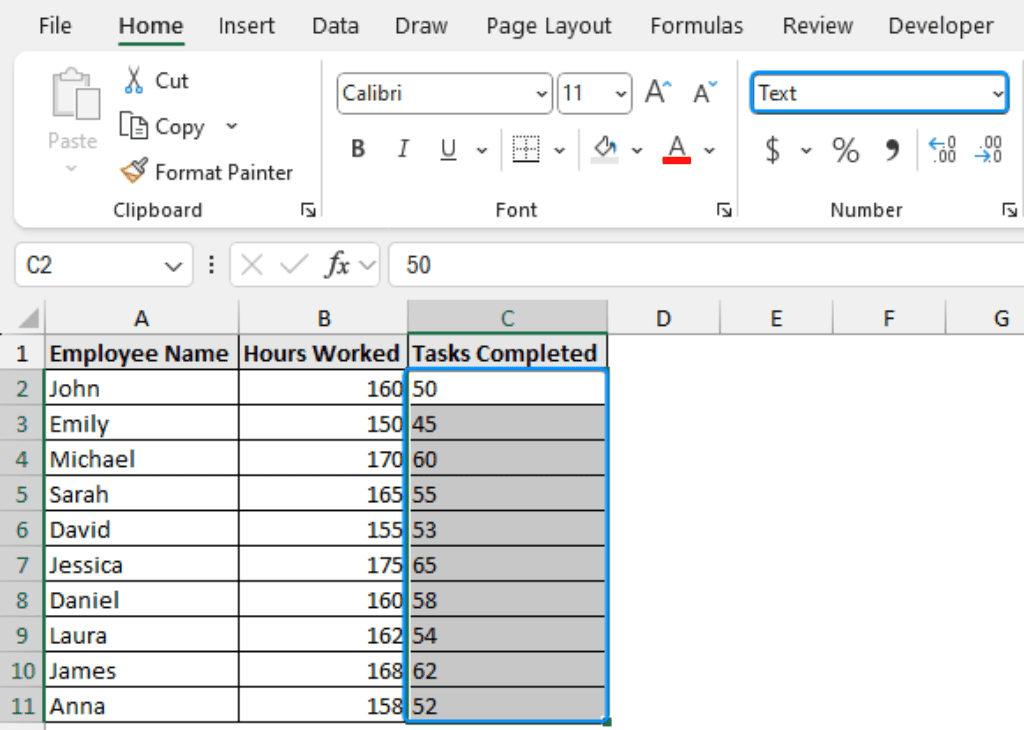
Task: Toggle Underline formatting
Action: 449,150
